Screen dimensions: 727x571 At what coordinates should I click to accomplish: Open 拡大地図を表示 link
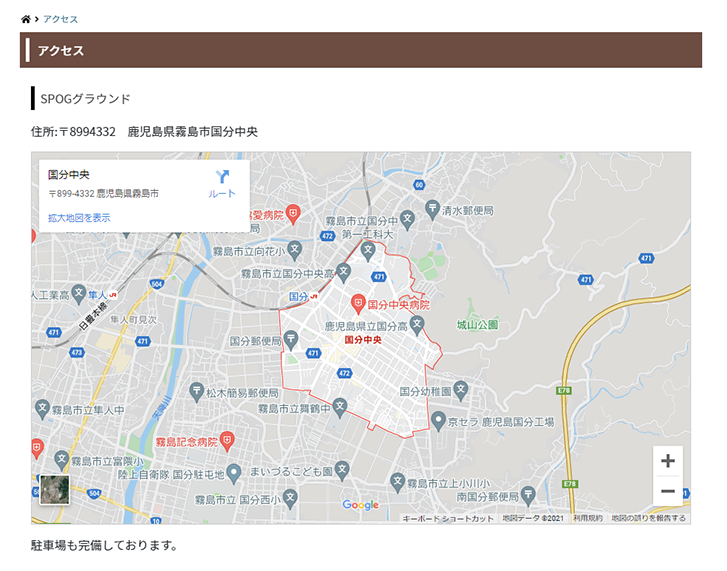(x=79, y=218)
